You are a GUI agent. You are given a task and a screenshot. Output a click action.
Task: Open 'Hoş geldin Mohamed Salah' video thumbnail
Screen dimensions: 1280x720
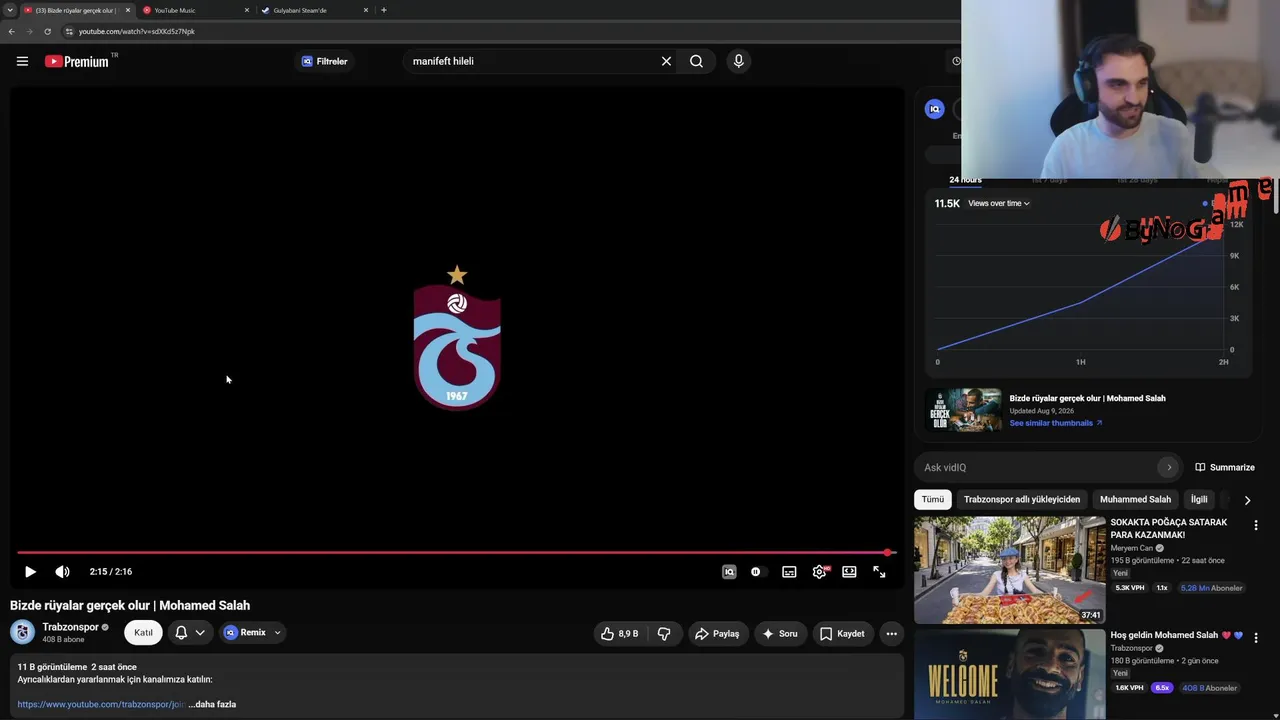[x=1010, y=674]
